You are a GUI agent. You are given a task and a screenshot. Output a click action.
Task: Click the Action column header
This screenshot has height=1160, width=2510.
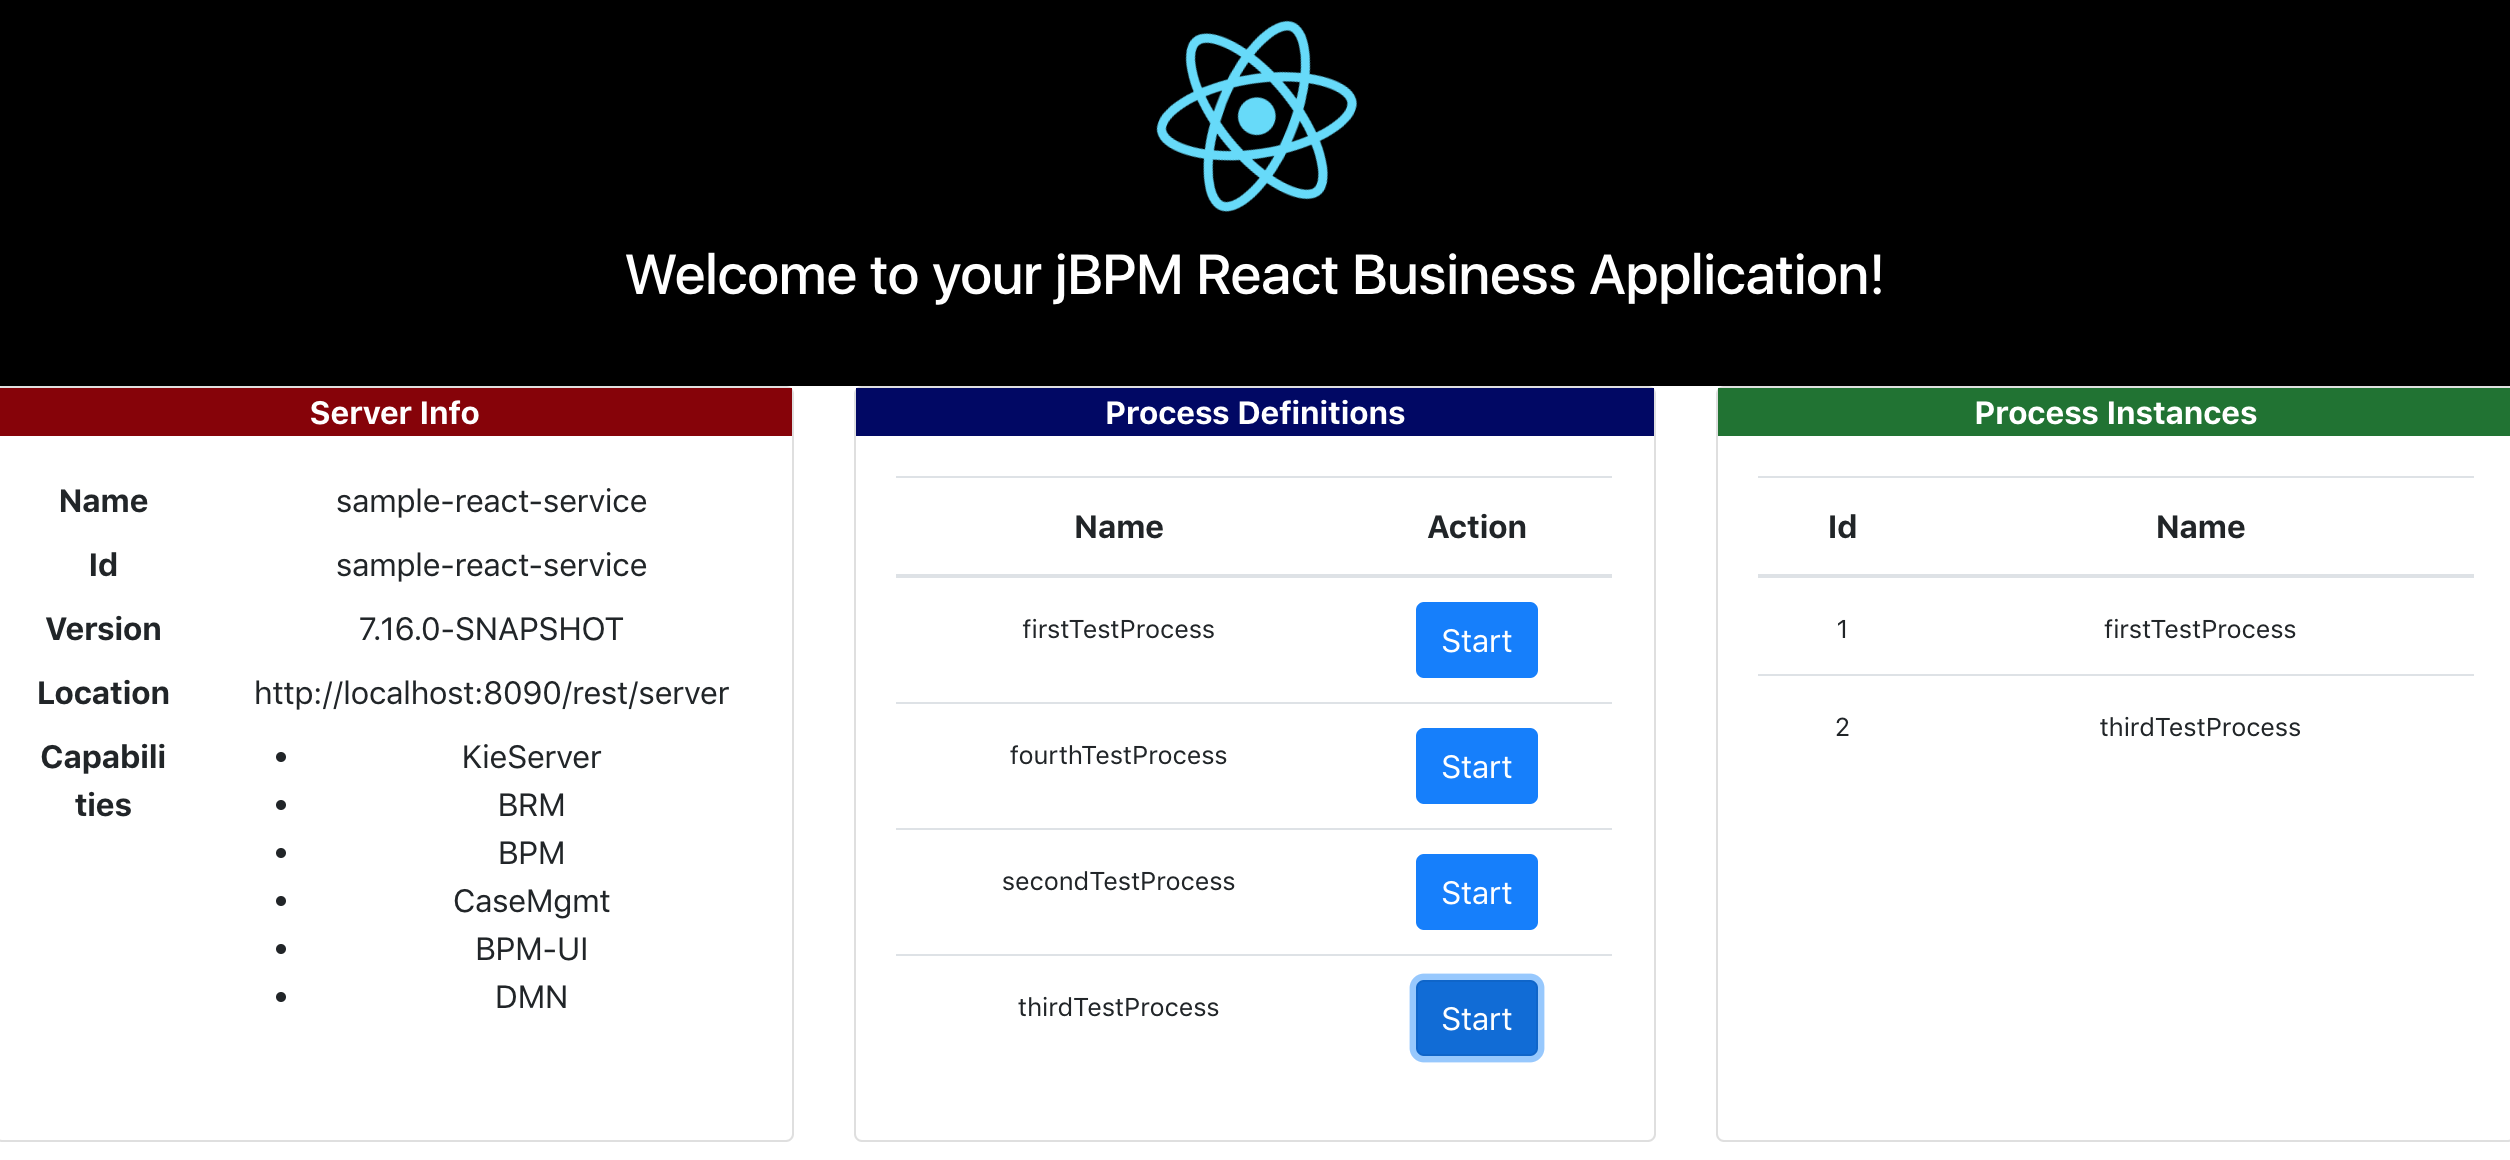(x=1476, y=527)
